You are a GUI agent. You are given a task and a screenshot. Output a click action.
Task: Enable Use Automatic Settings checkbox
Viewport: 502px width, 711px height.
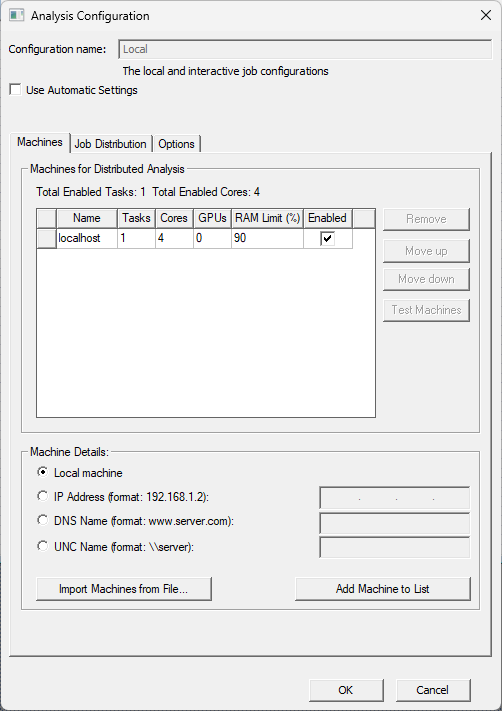point(15,90)
